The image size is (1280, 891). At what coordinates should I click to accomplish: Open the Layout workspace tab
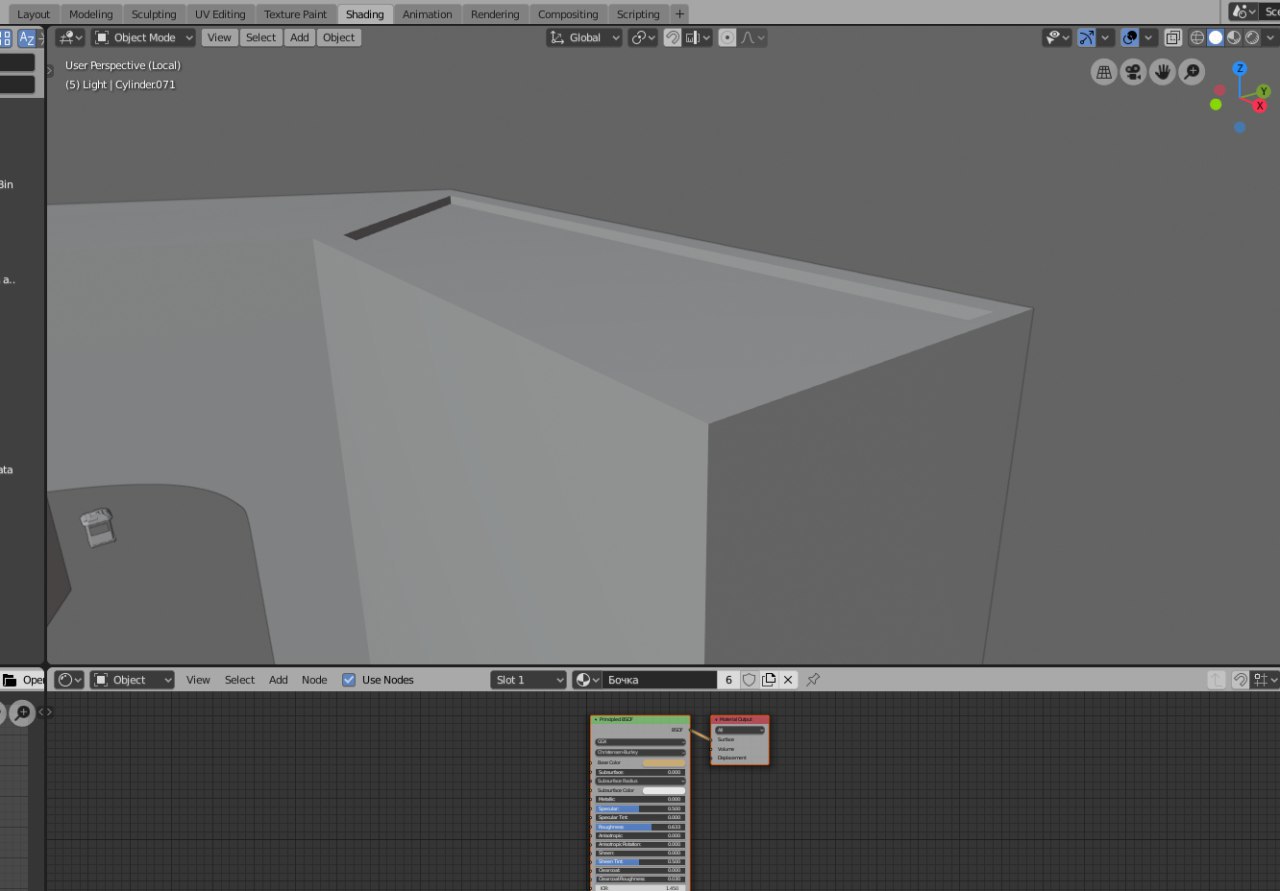(x=33, y=14)
